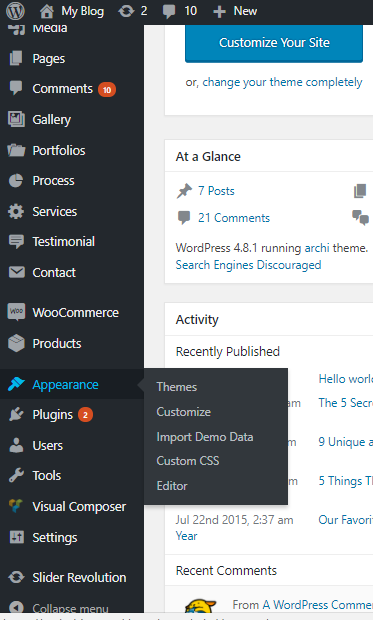Click the Comments sidebar bubble icon

click(x=16, y=88)
